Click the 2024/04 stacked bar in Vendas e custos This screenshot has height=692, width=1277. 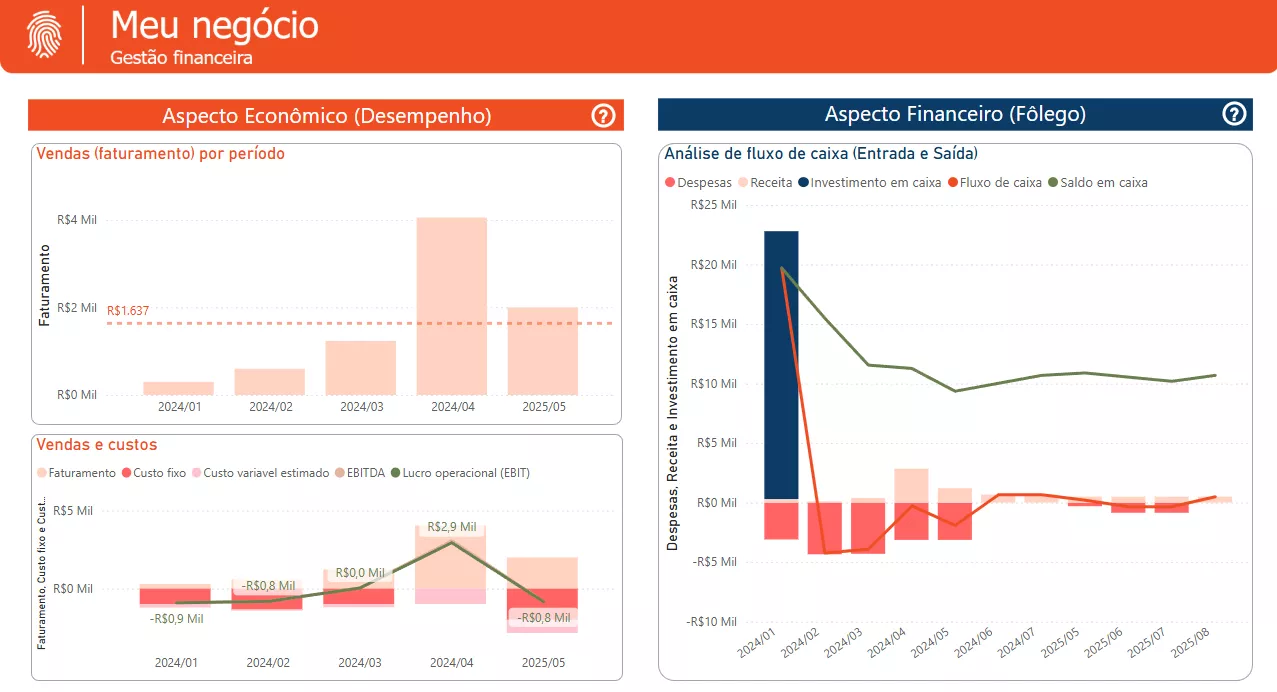pos(452,564)
